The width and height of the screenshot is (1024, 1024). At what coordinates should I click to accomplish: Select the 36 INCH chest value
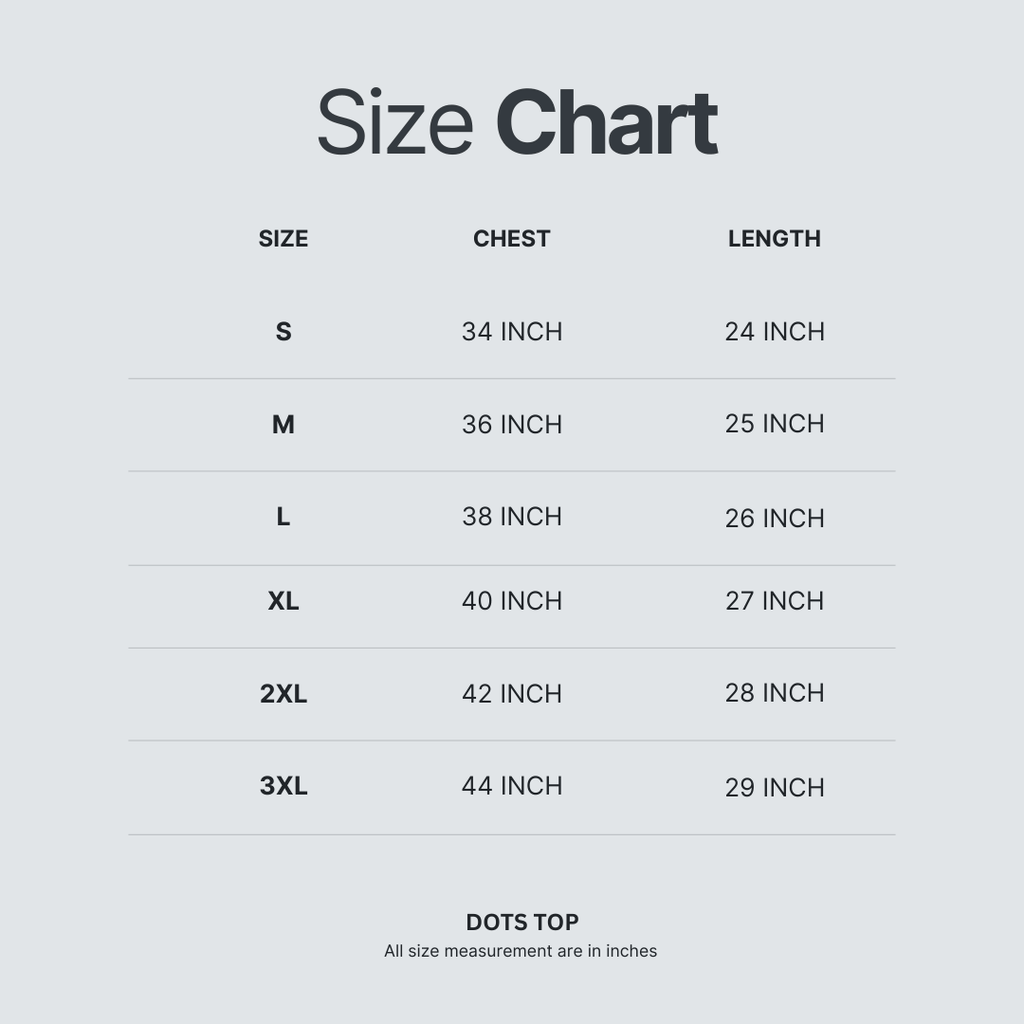tap(511, 425)
